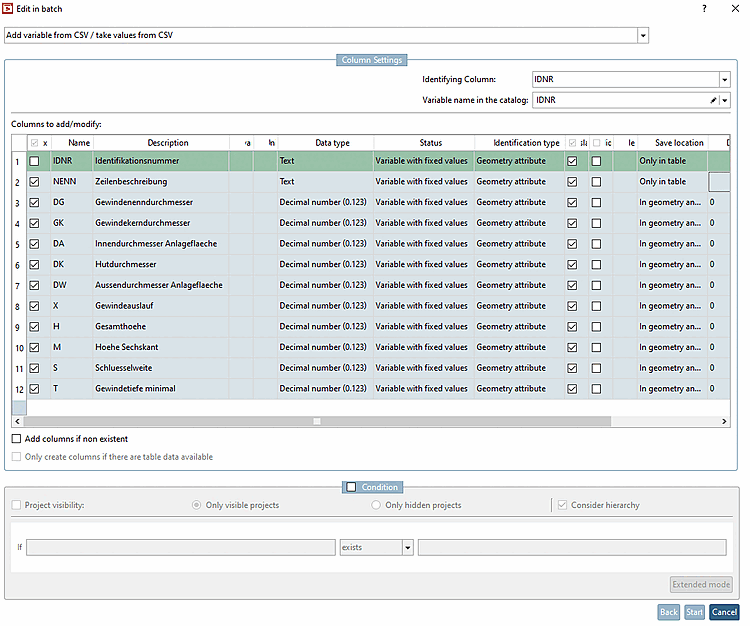Viewport: 750px width, 626px height.
Task: Click the pencil icon beside the catalog variable name
Action: point(714,100)
